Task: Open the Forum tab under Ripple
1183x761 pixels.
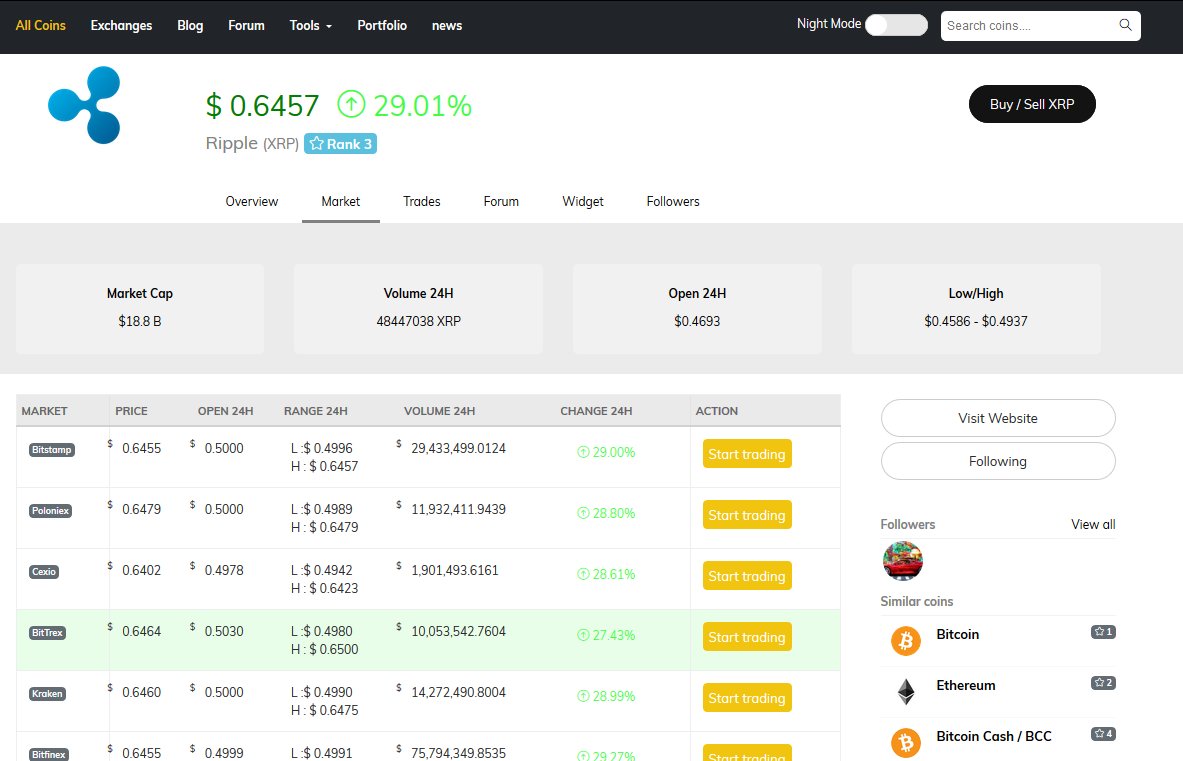Action: click(501, 201)
